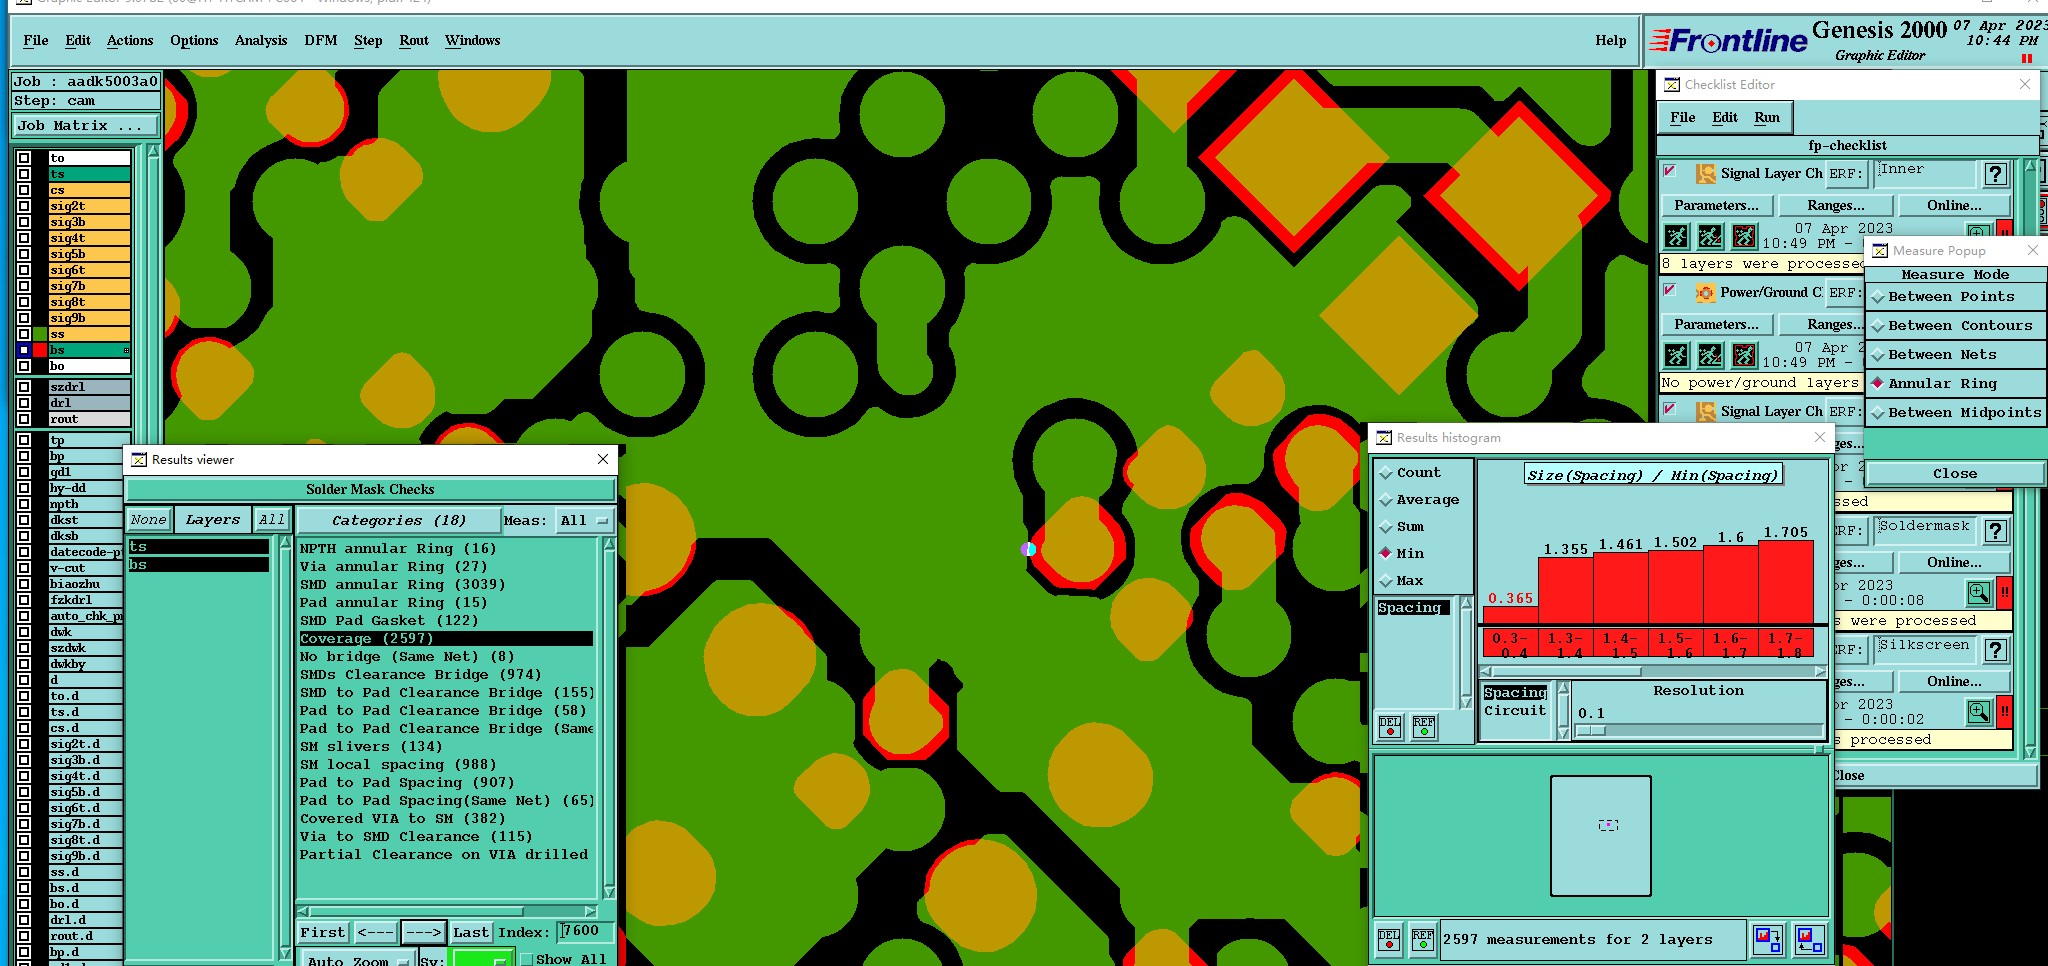Open Actions menu

pos(130,41)
